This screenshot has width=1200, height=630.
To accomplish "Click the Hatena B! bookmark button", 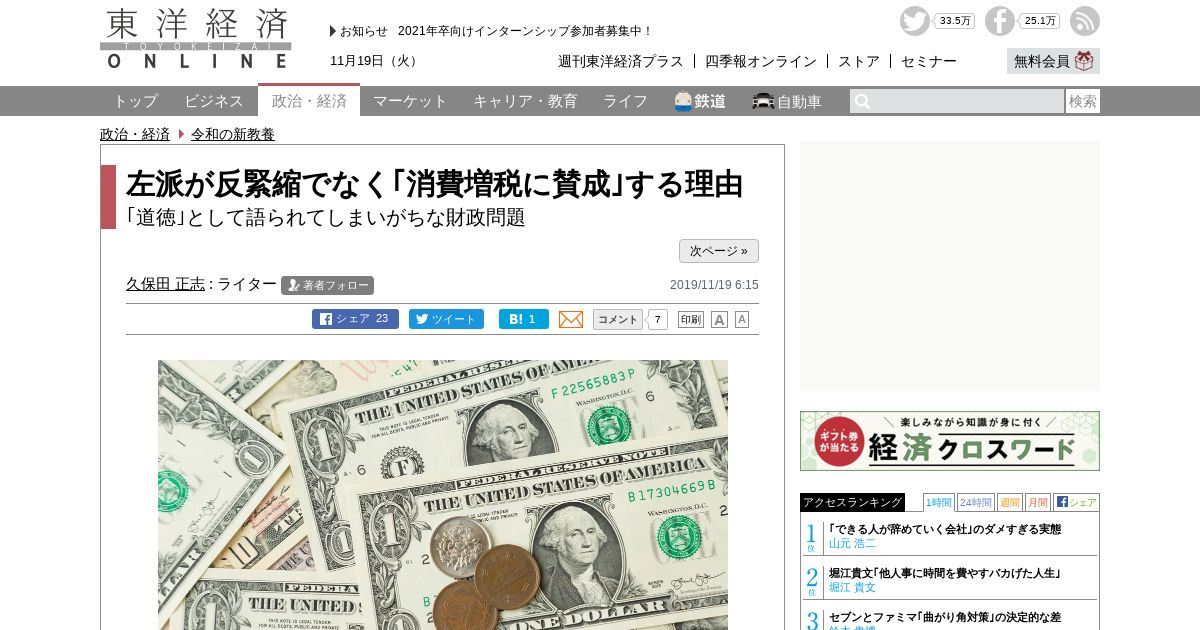I will click(x=524, y=319).
